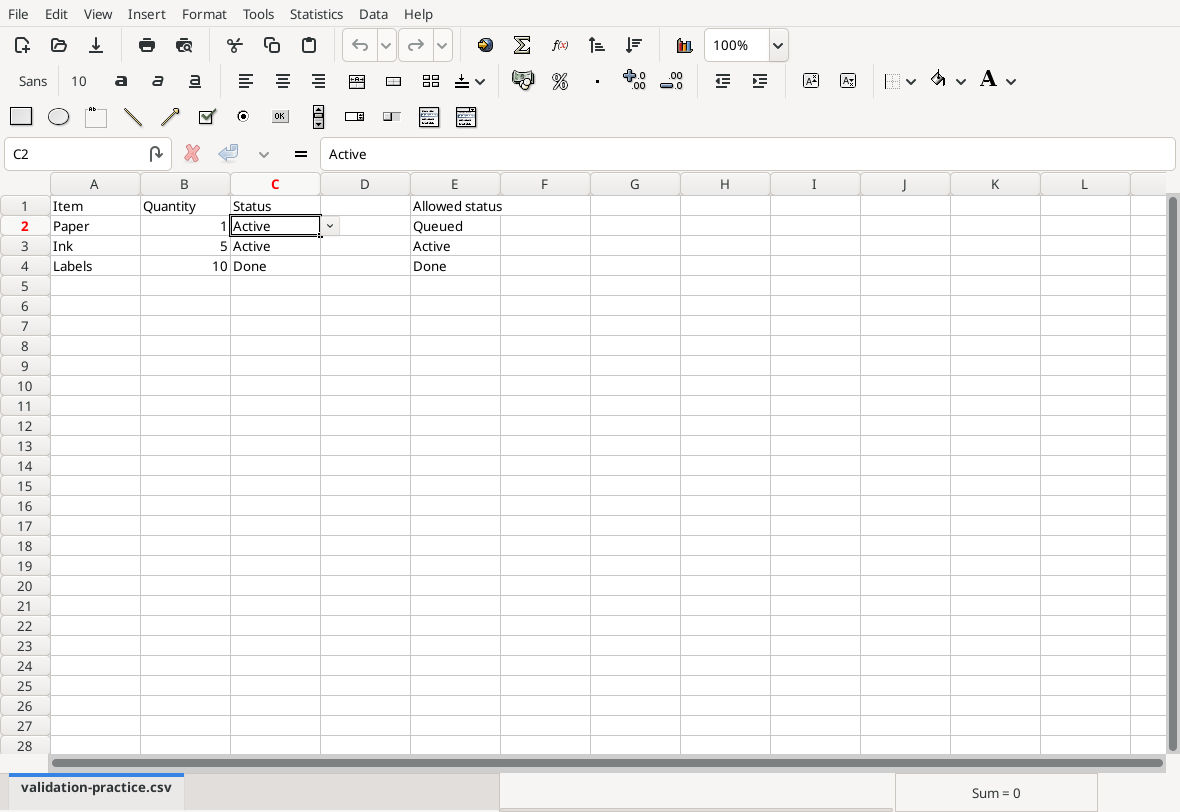The height and width of the screenshot is (812, 1180).
Task: Apply superscript formatting
Action: pyautogui.click(x=810, y=81)
